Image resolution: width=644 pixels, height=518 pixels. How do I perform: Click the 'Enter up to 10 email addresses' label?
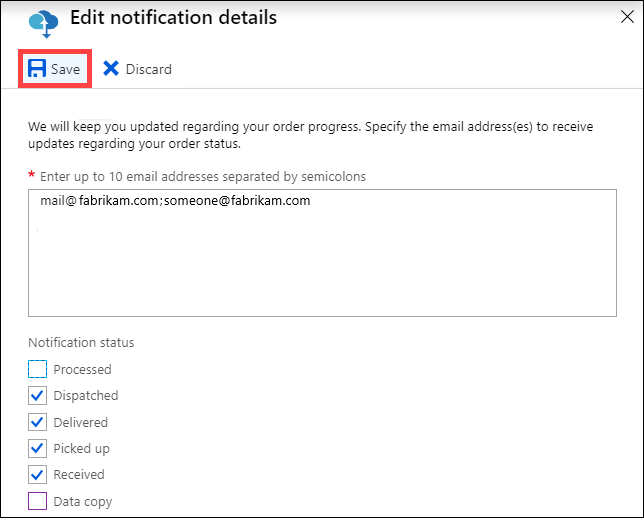coord(202,177)
